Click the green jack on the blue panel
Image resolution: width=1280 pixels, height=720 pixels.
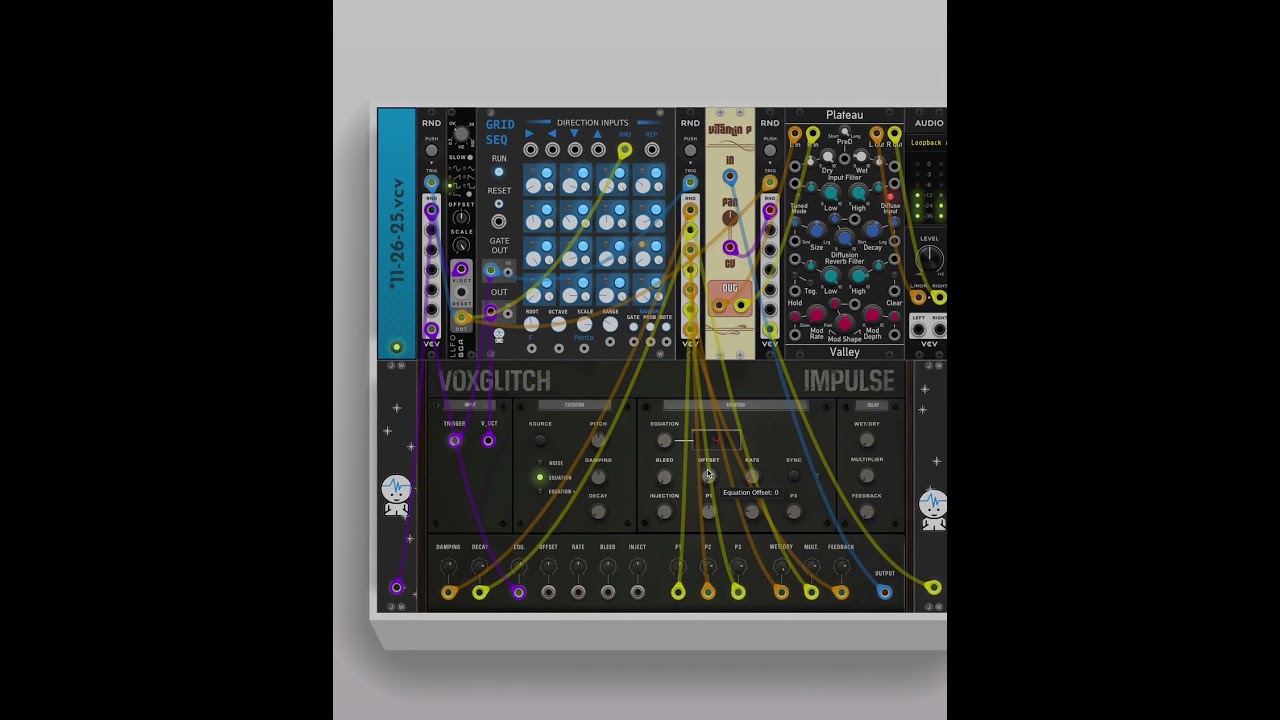tap(397, 347)
